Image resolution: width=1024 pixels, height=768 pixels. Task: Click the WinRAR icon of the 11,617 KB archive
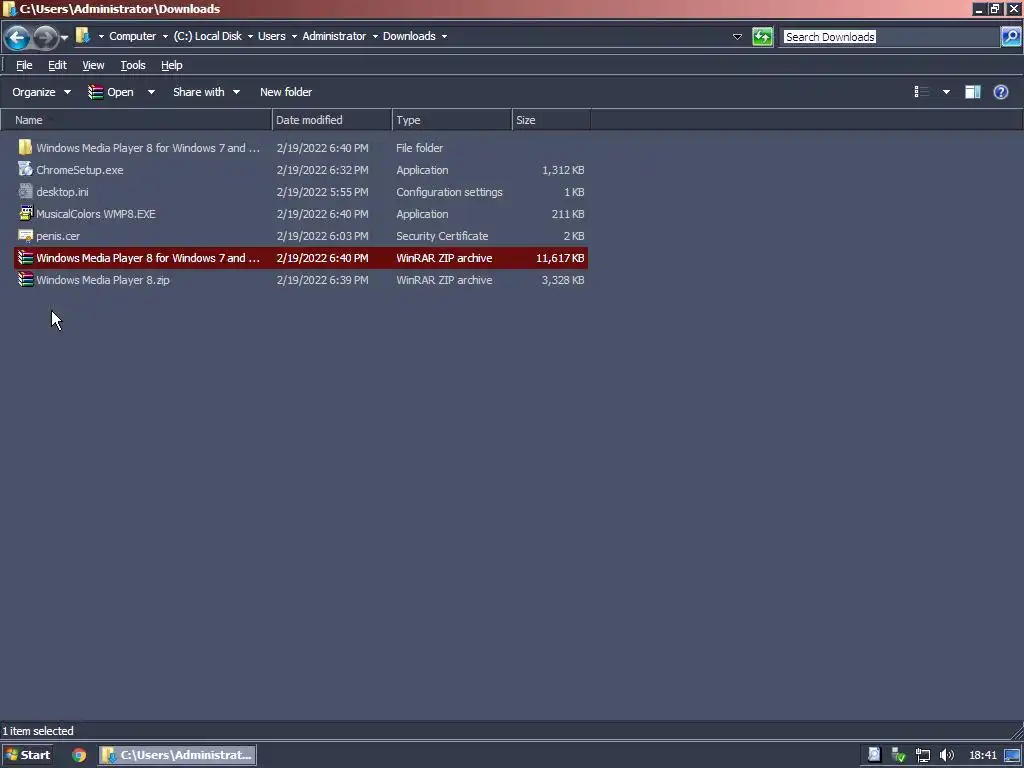(25, 258)
